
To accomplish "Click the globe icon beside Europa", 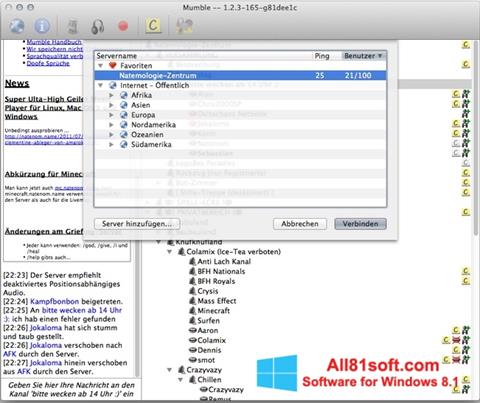I will [124, 115].
